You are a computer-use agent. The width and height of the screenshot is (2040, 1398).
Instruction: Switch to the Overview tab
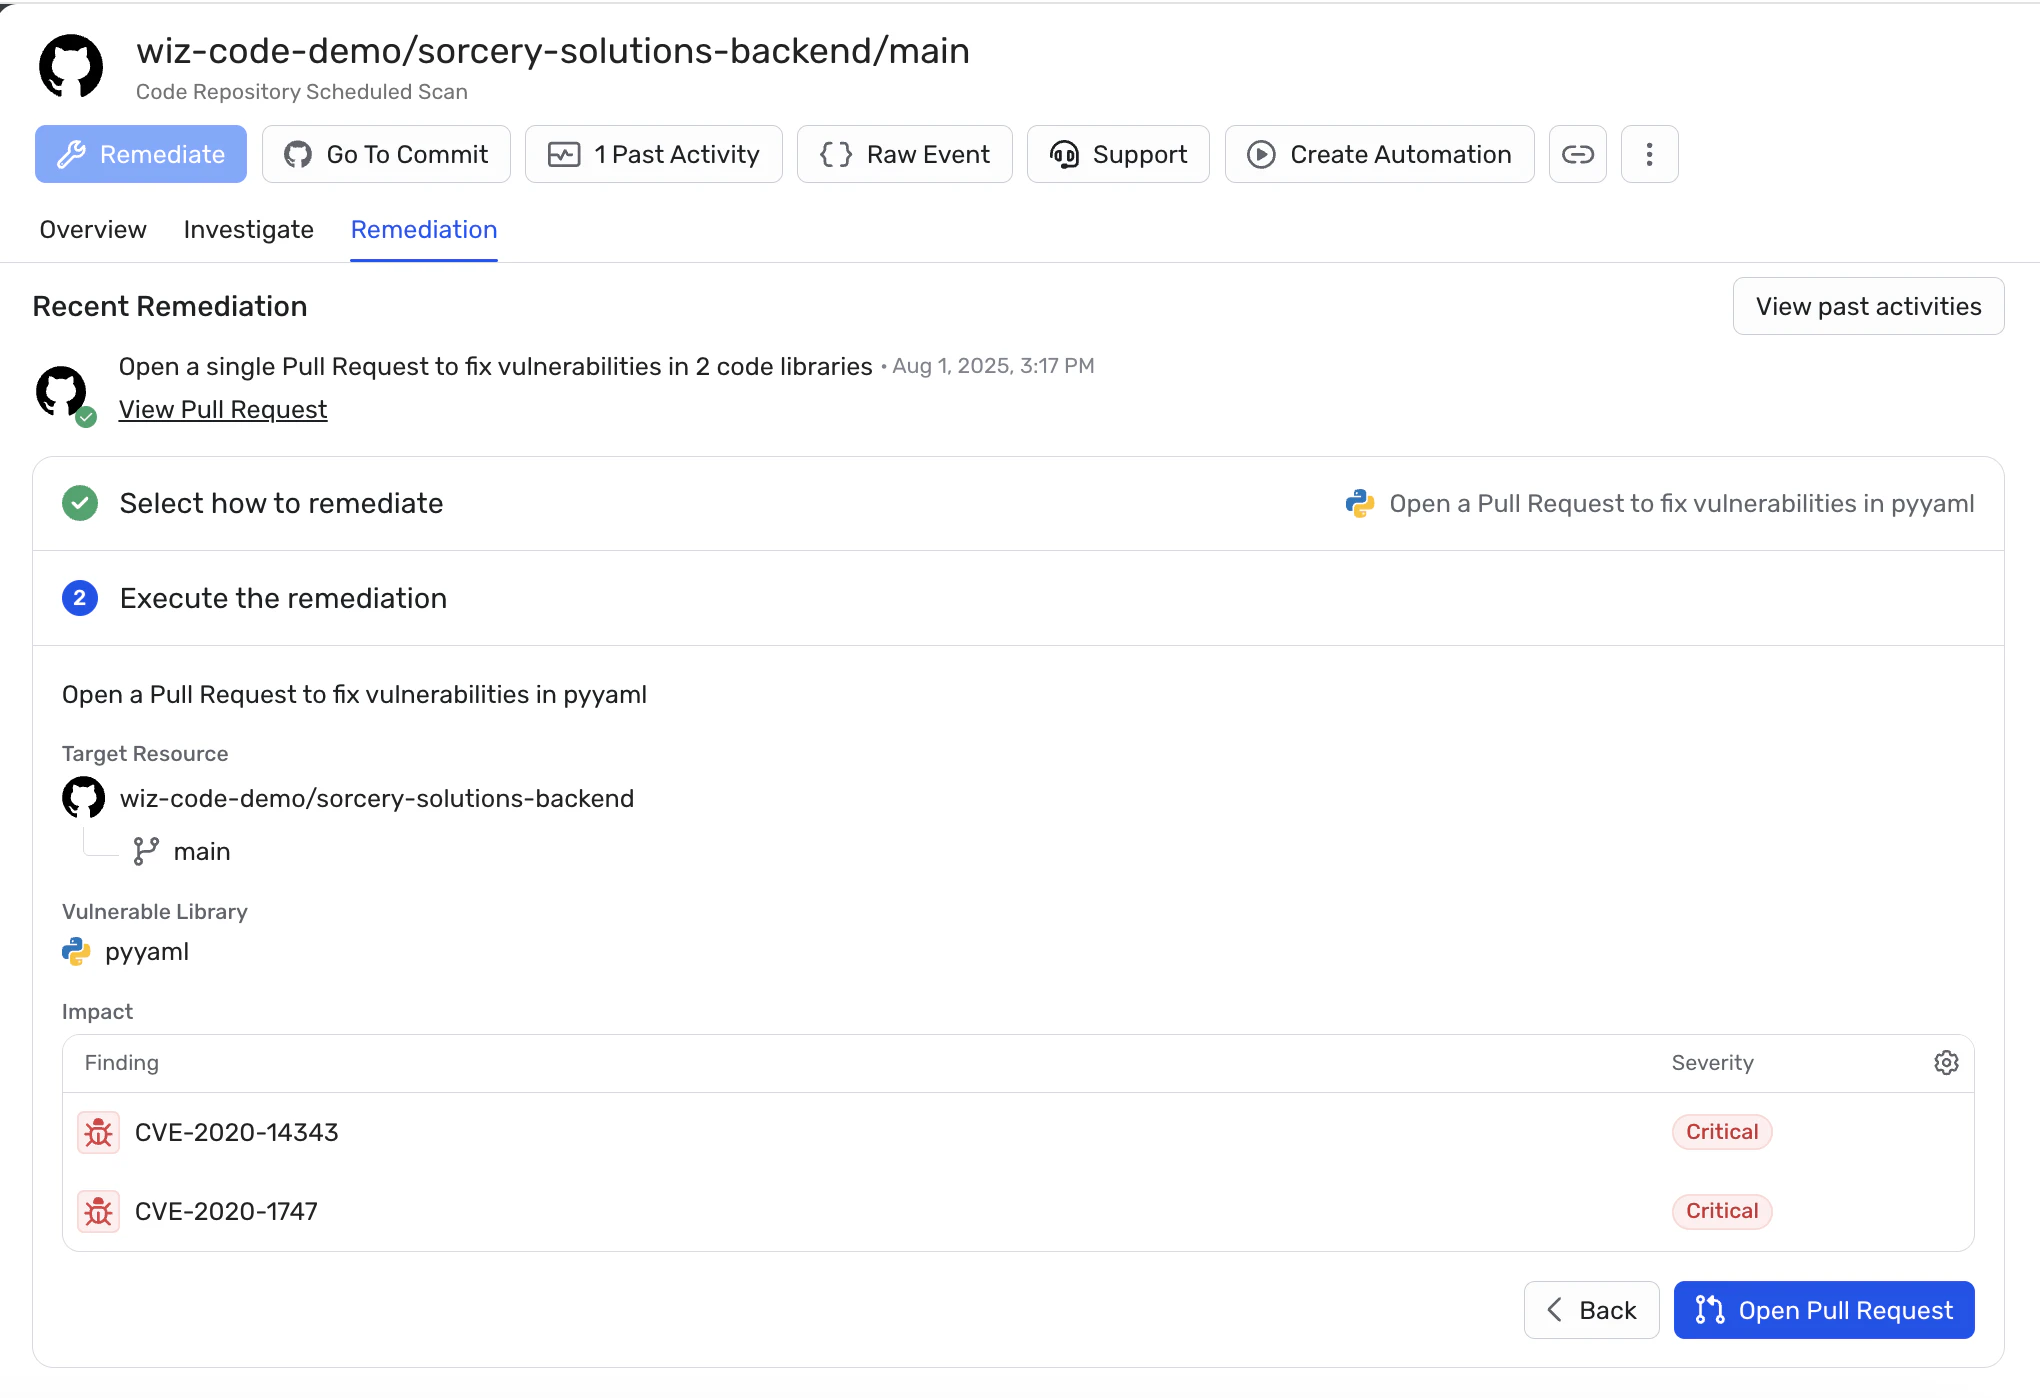tap(93, 229)
